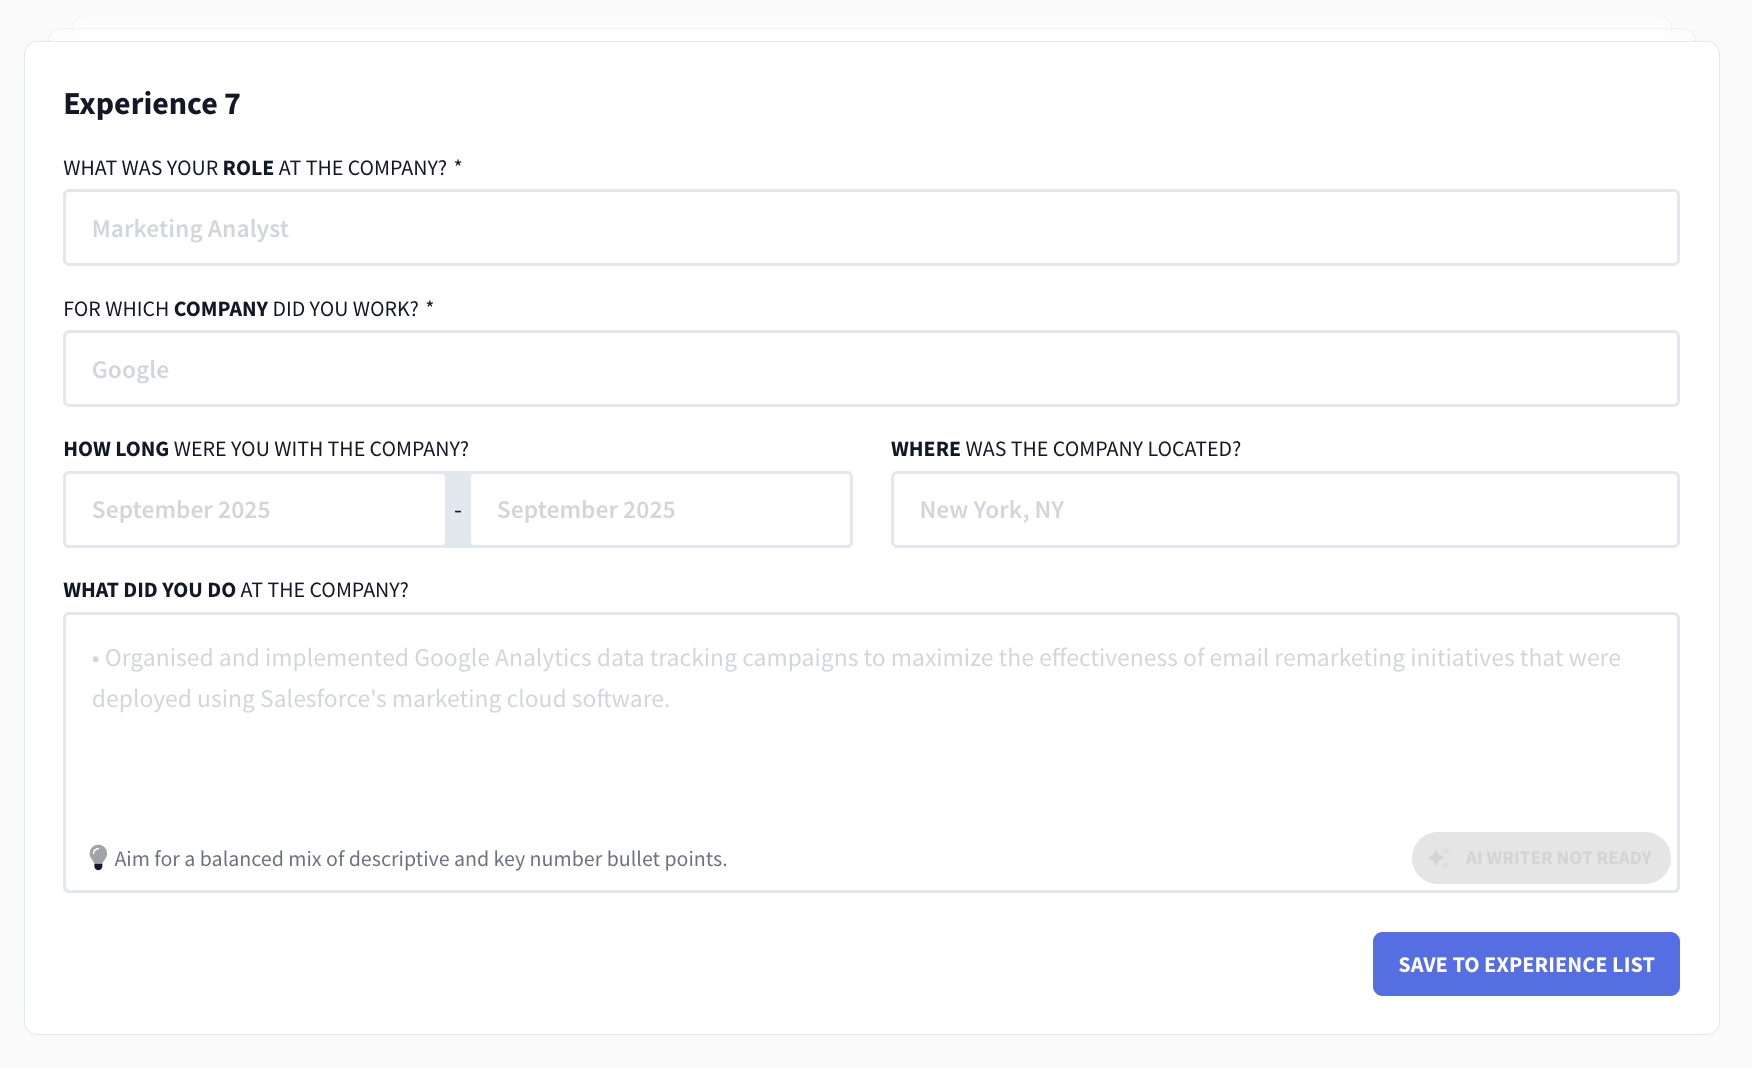Click the required asterisk beside the company label
This screenshot has width=1752, height=1068.
point(430,306)
